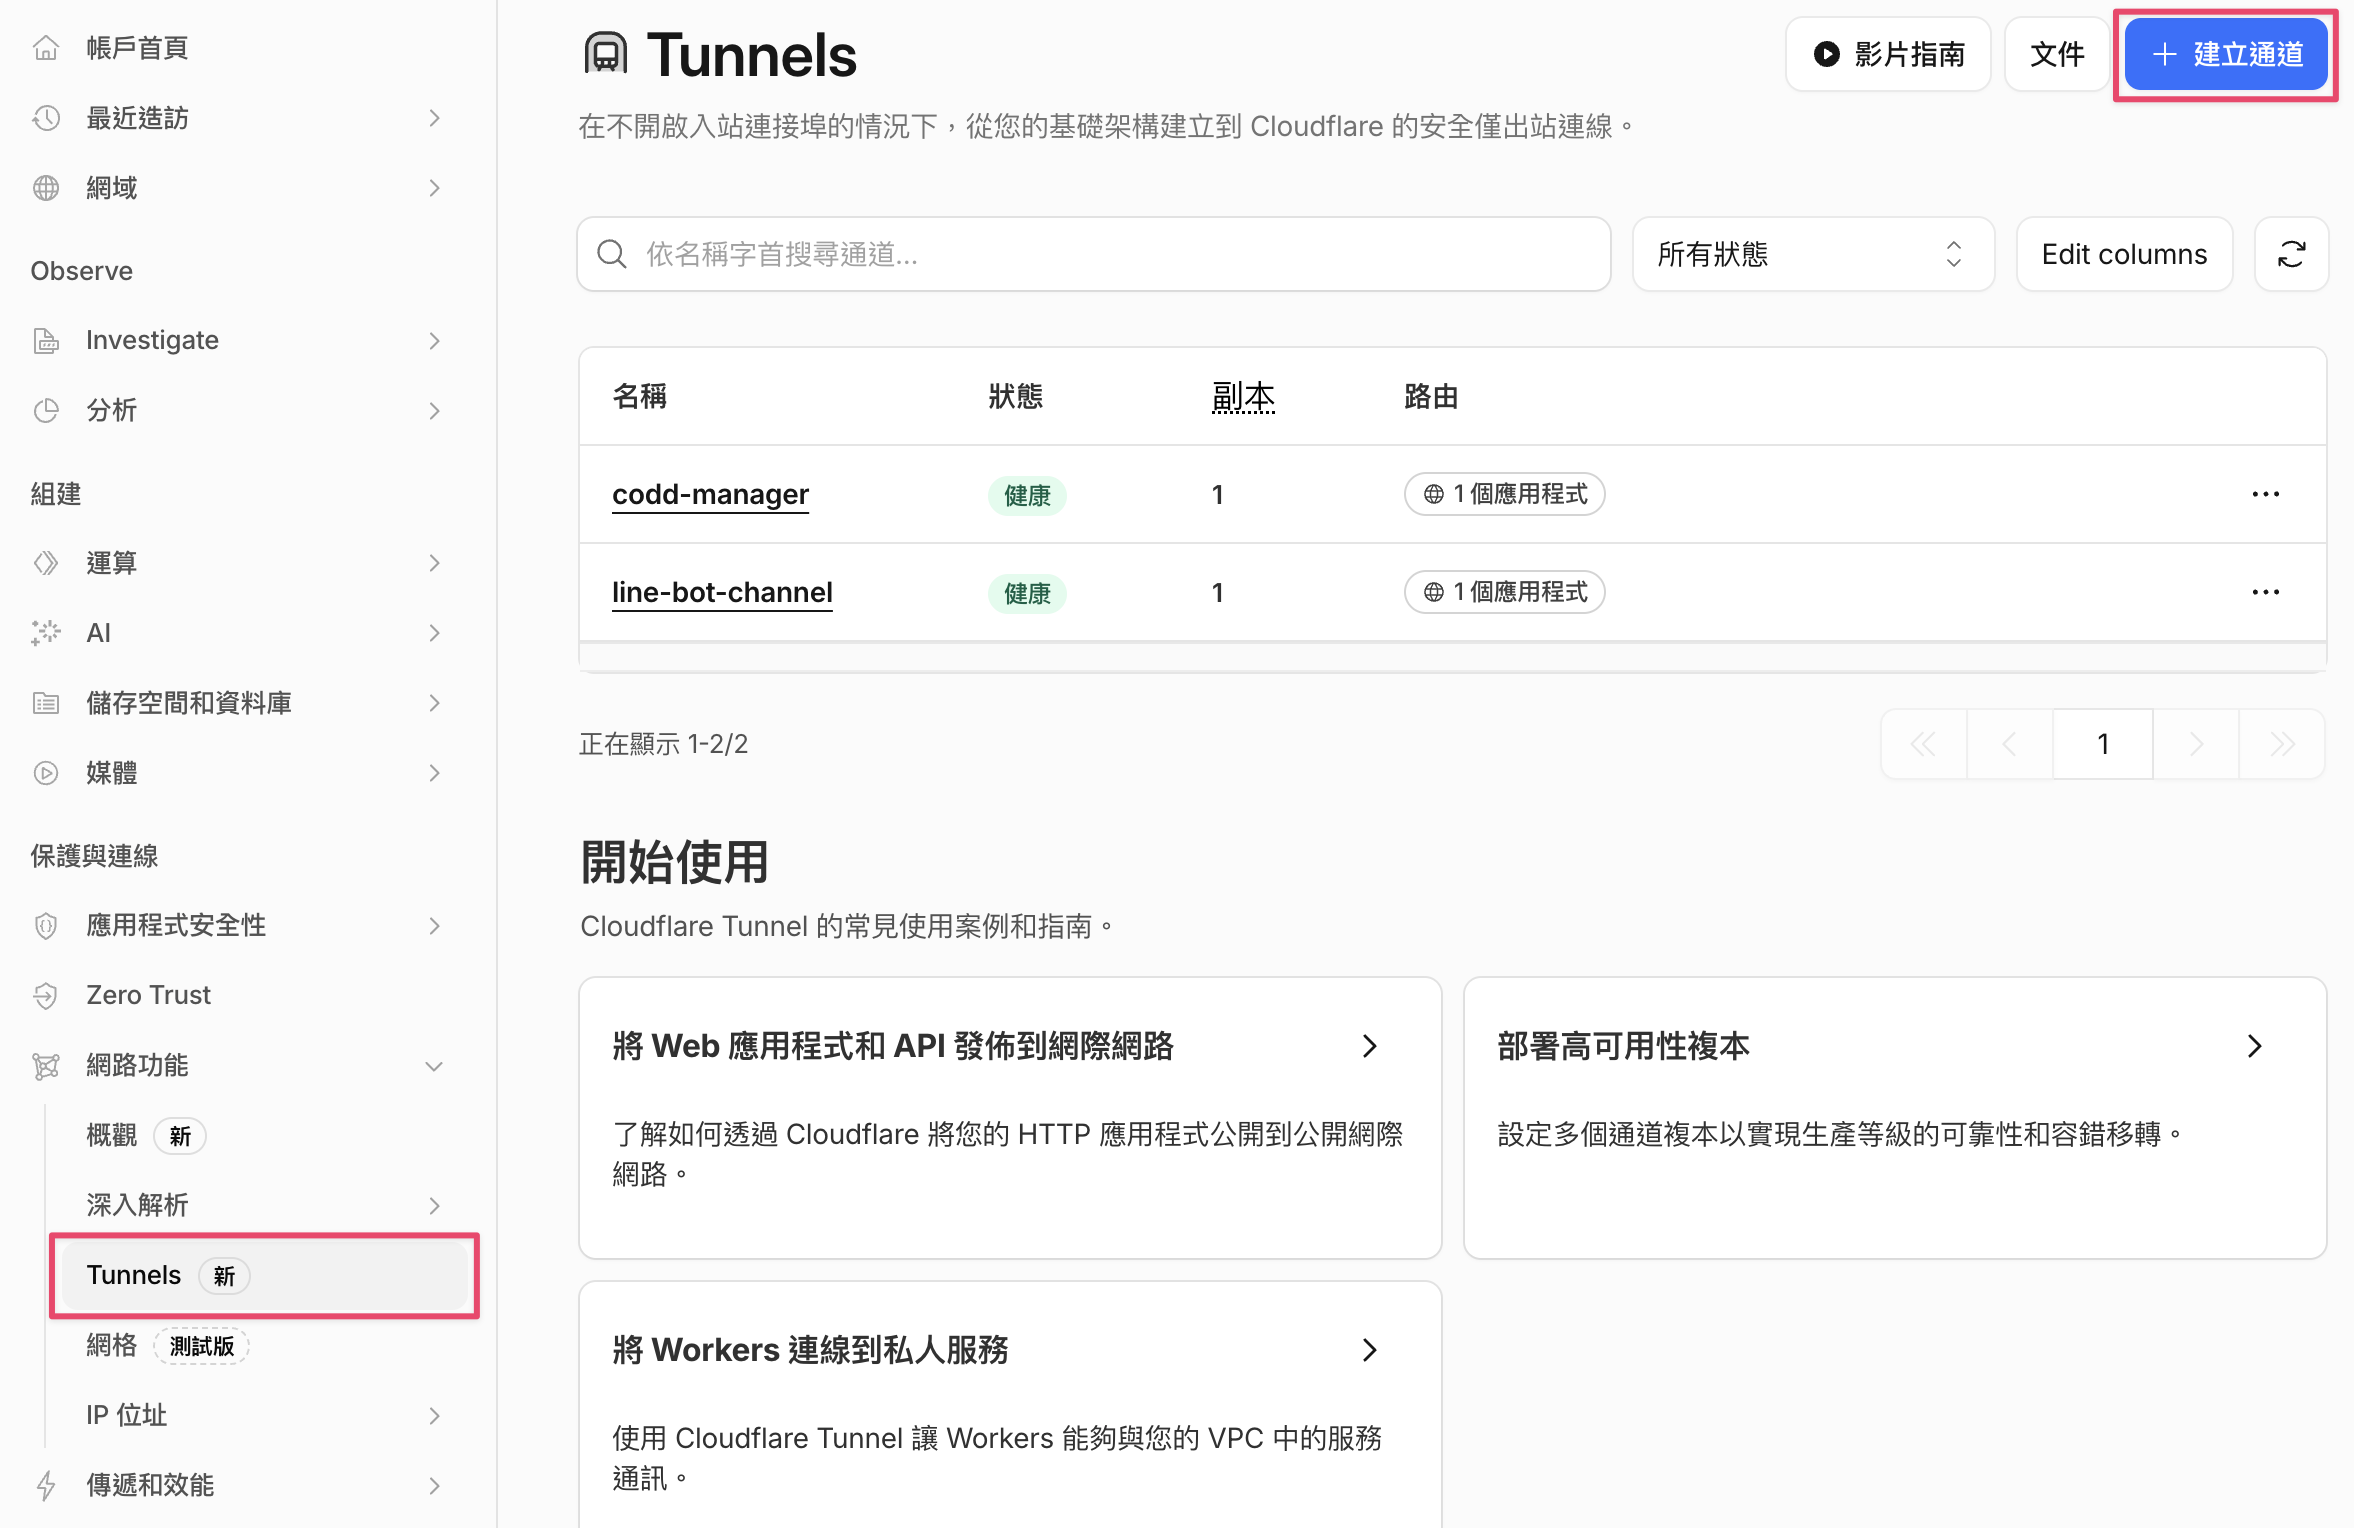Click the network icon beside 網路功能
The image size is (2354, 1528).
pyautogui.click(x=46, y=1066)
